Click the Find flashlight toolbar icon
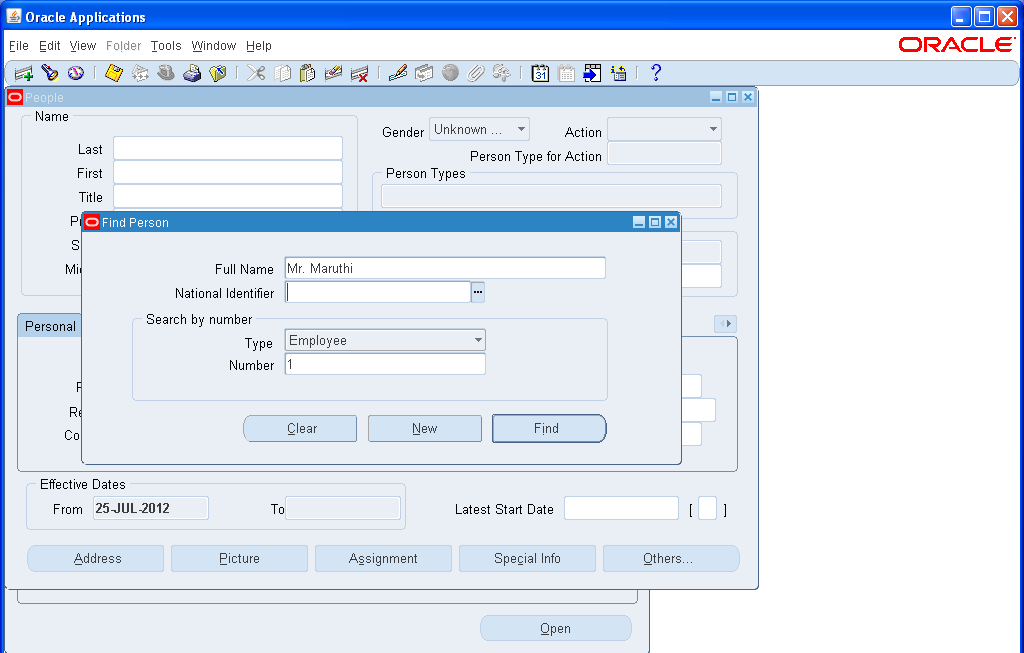1024x653 pixels. point(50,73)
